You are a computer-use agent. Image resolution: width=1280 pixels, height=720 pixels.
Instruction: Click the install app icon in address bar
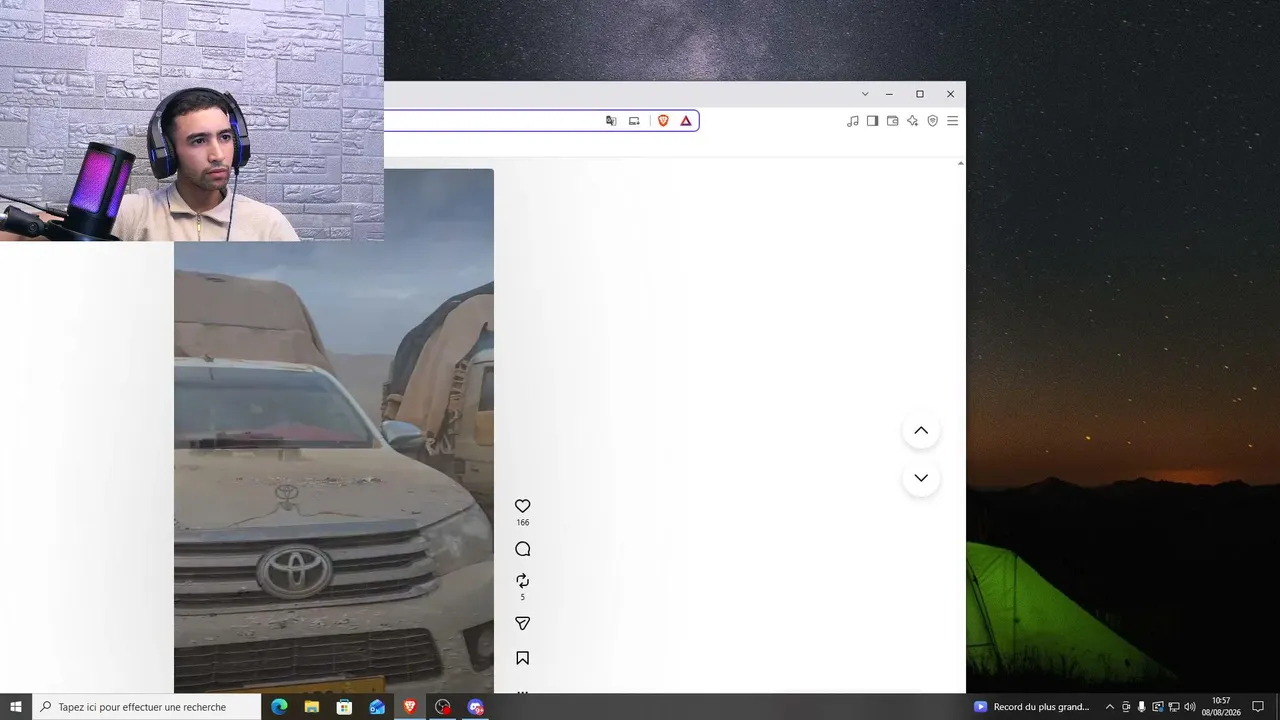[634, 121]
